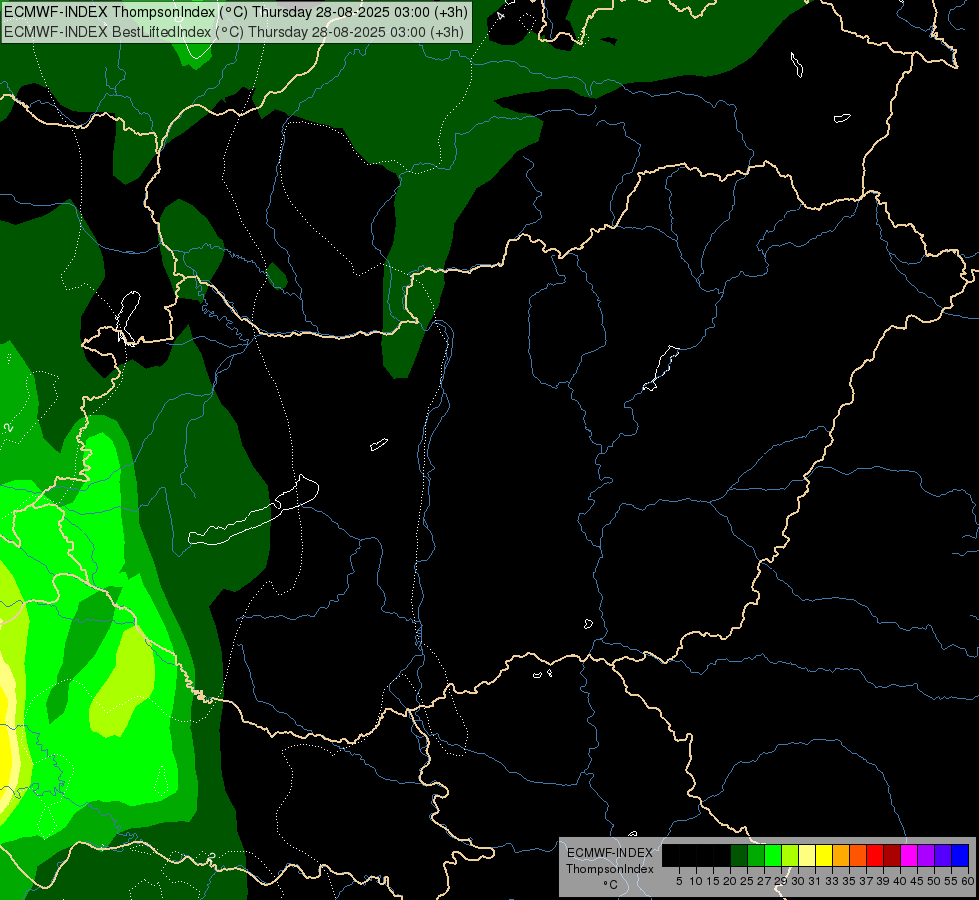Select the bright green 27–29 legend swatch
This screenshot has height=900, width=979.
773,855
